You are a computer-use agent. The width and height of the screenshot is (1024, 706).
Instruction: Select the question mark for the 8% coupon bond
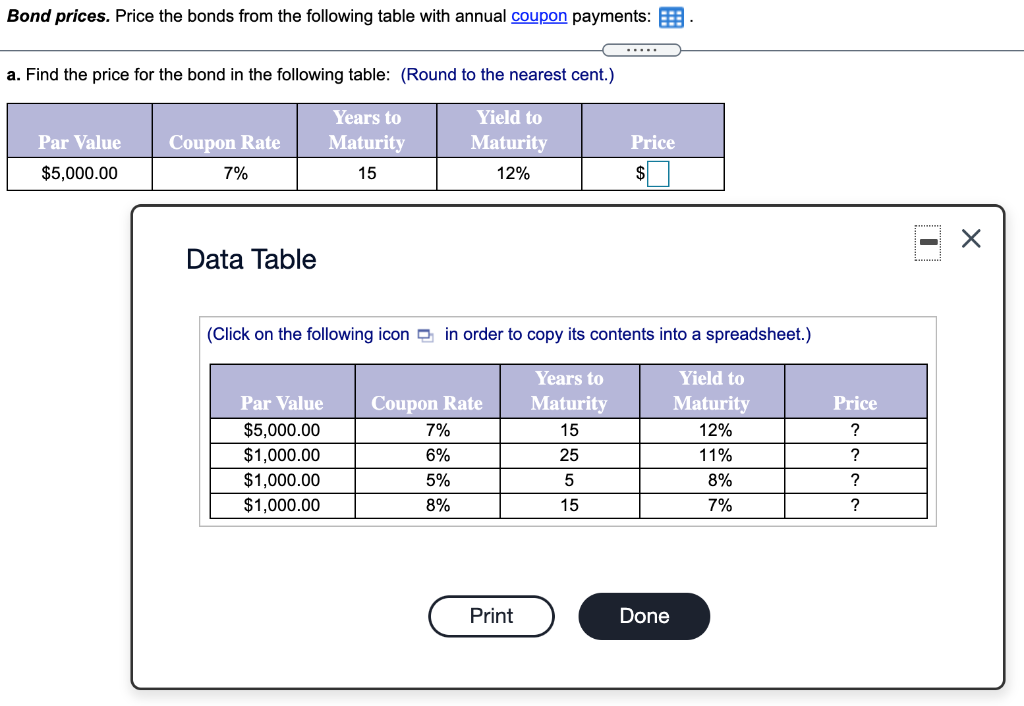point(855,505)
